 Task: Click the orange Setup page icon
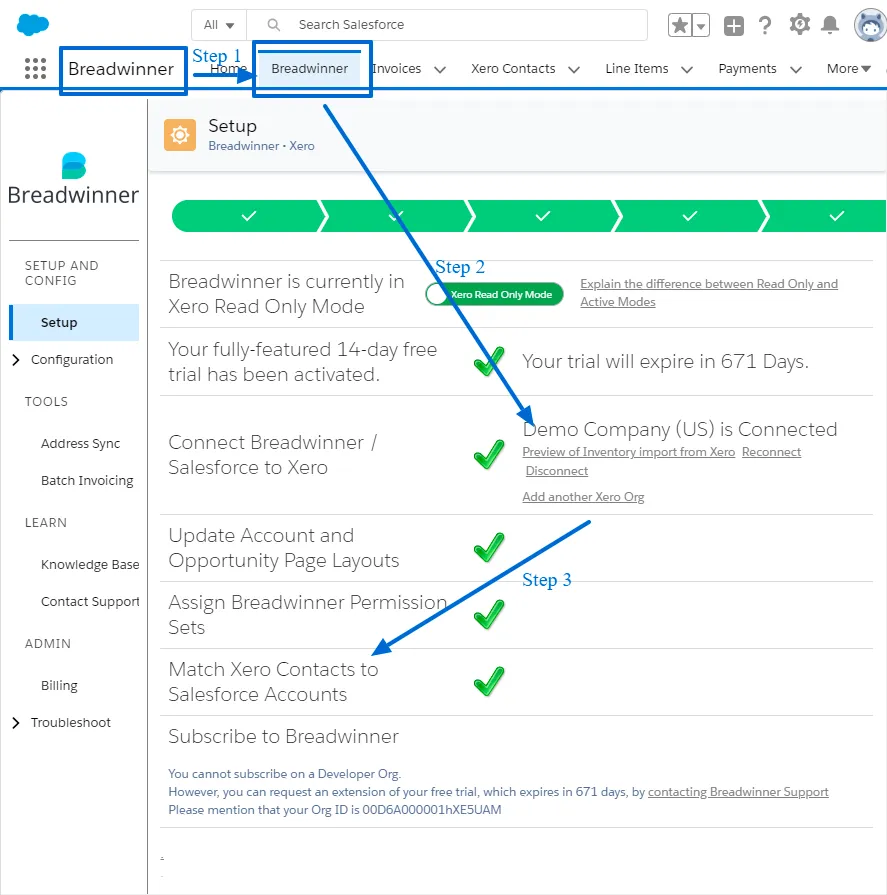click(180, 135)
